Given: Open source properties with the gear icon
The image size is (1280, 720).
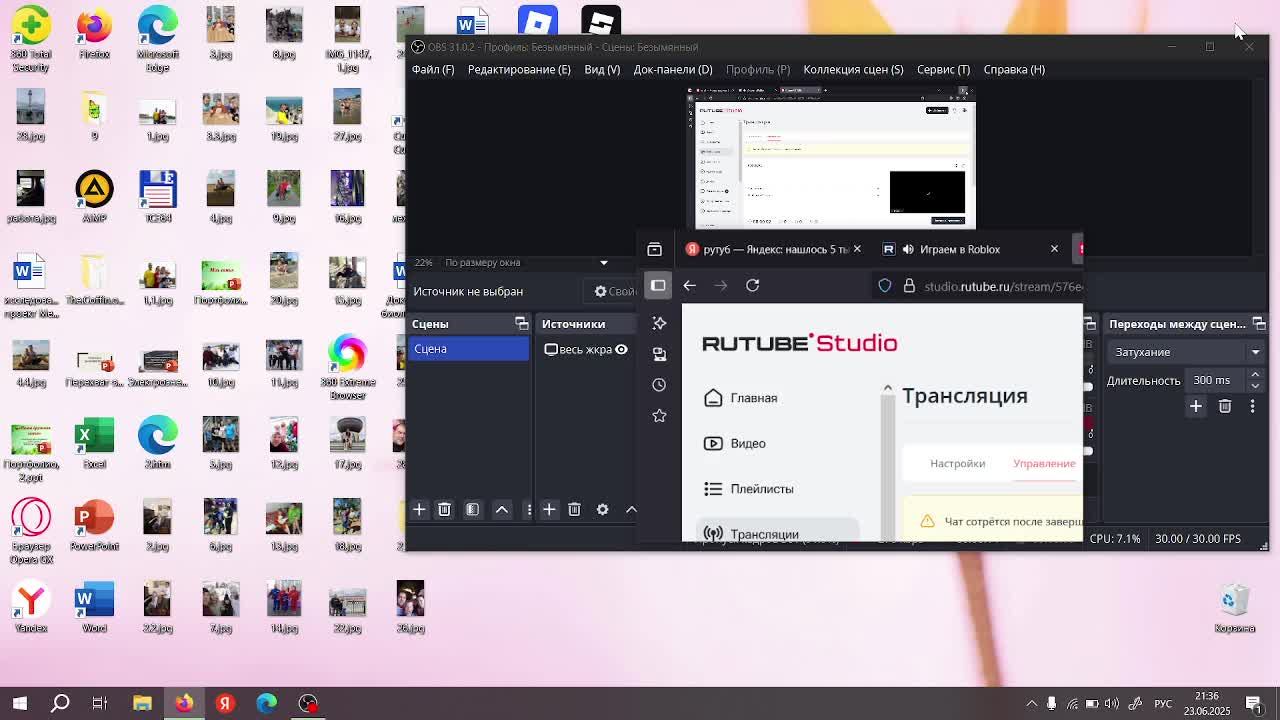Looking at the screenshot, I should tap(602, 510).
